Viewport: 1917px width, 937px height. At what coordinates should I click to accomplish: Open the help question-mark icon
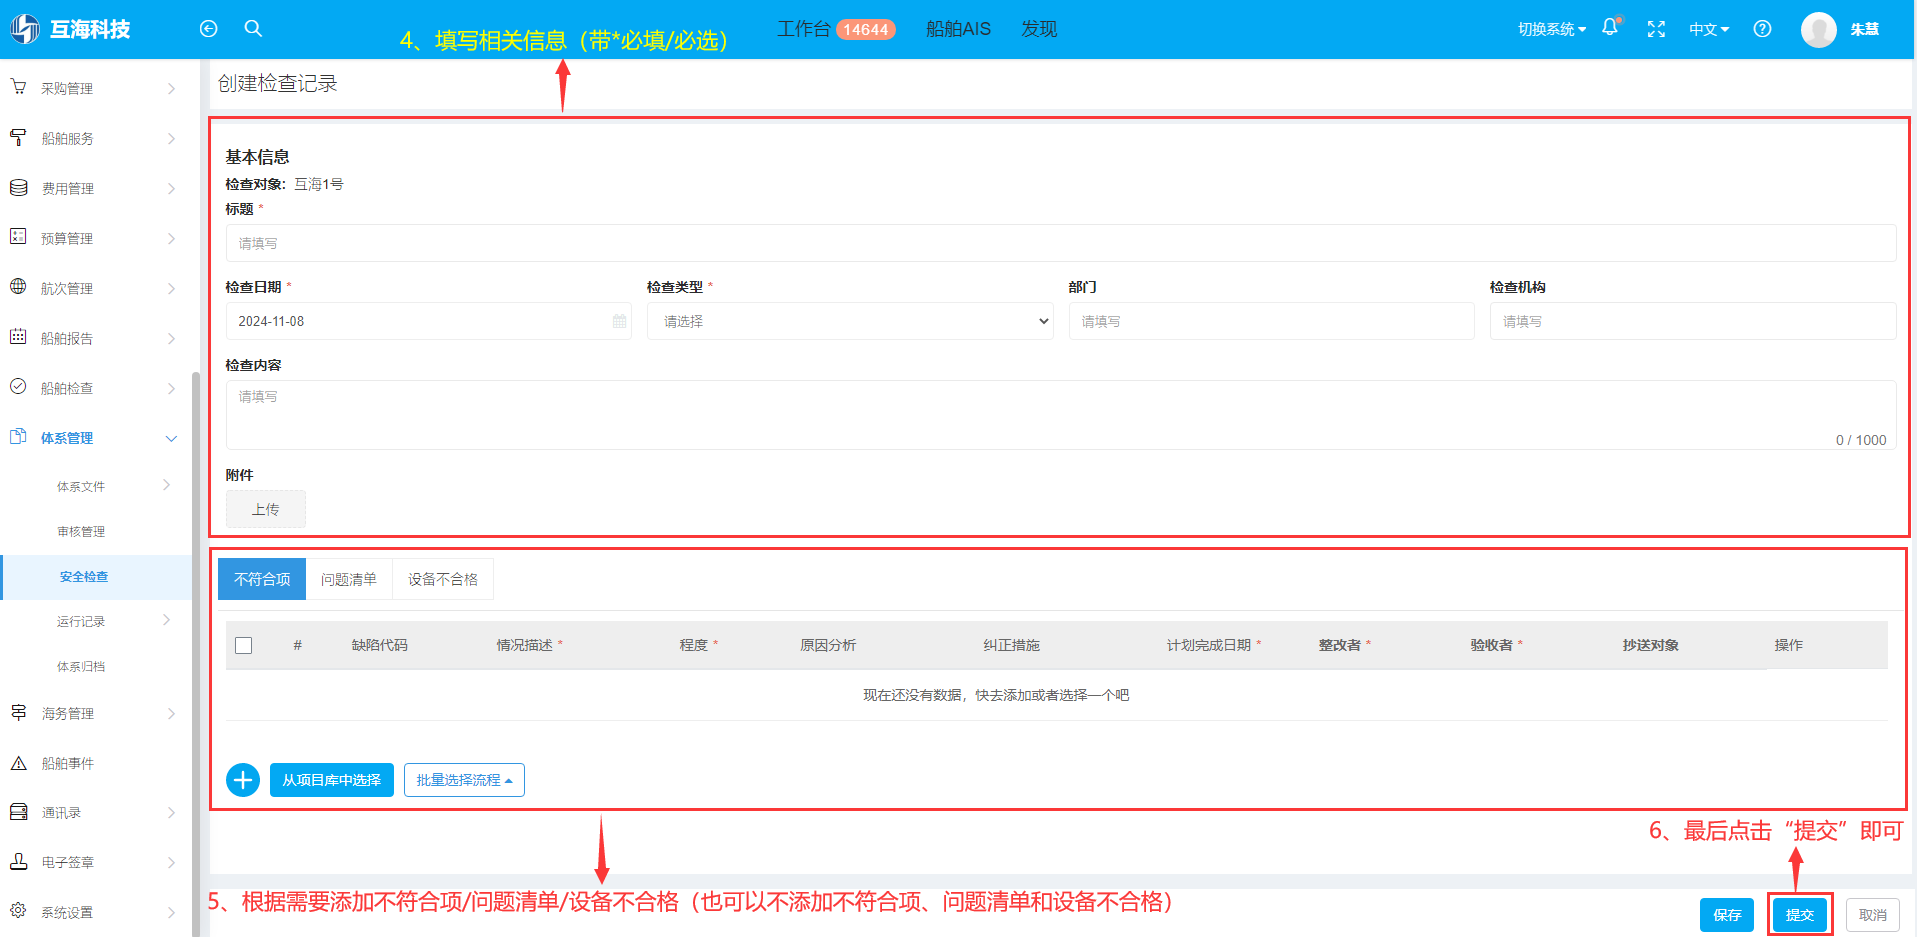(x=1762, y=29)
